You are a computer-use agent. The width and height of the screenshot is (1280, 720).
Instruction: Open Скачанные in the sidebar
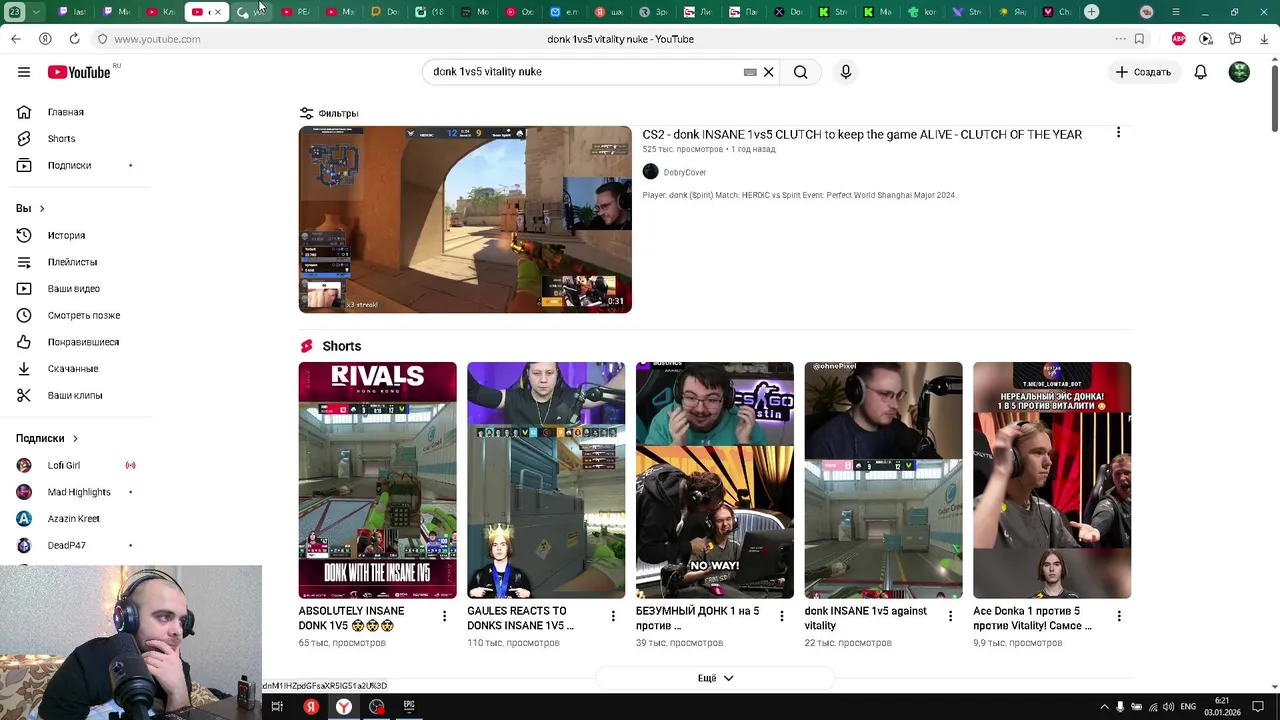click(x=73, y=369)
